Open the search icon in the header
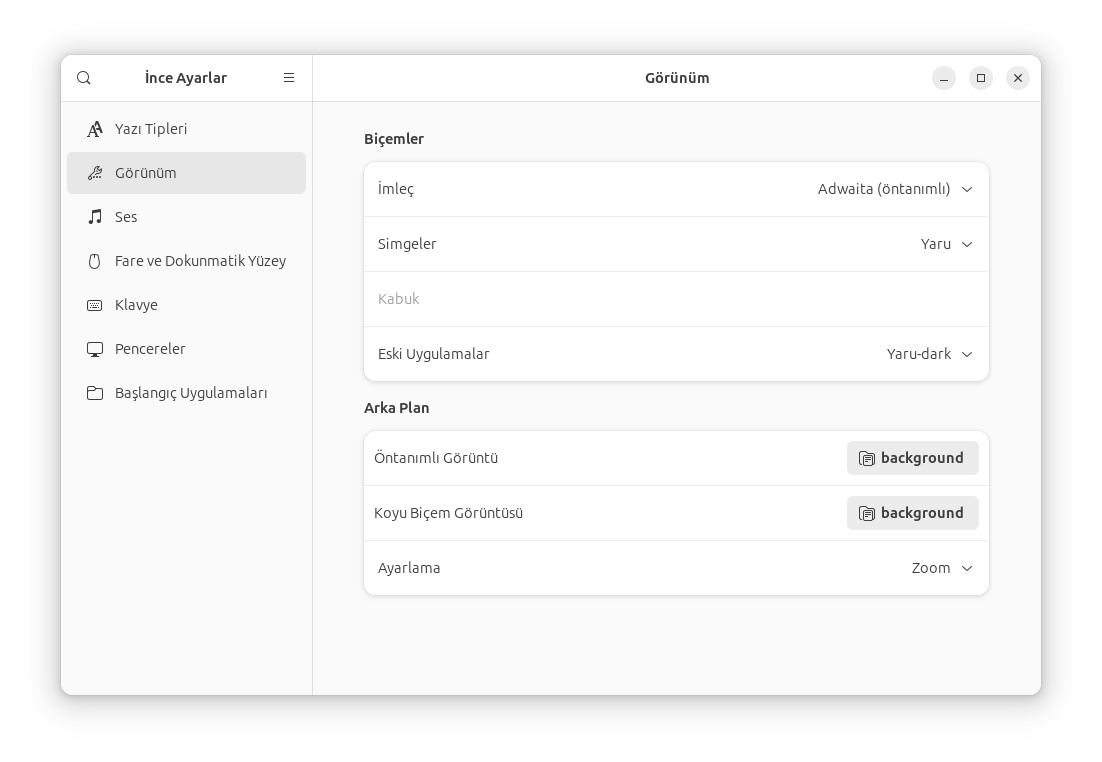The image size is (1102, 762). pos(84,78)
